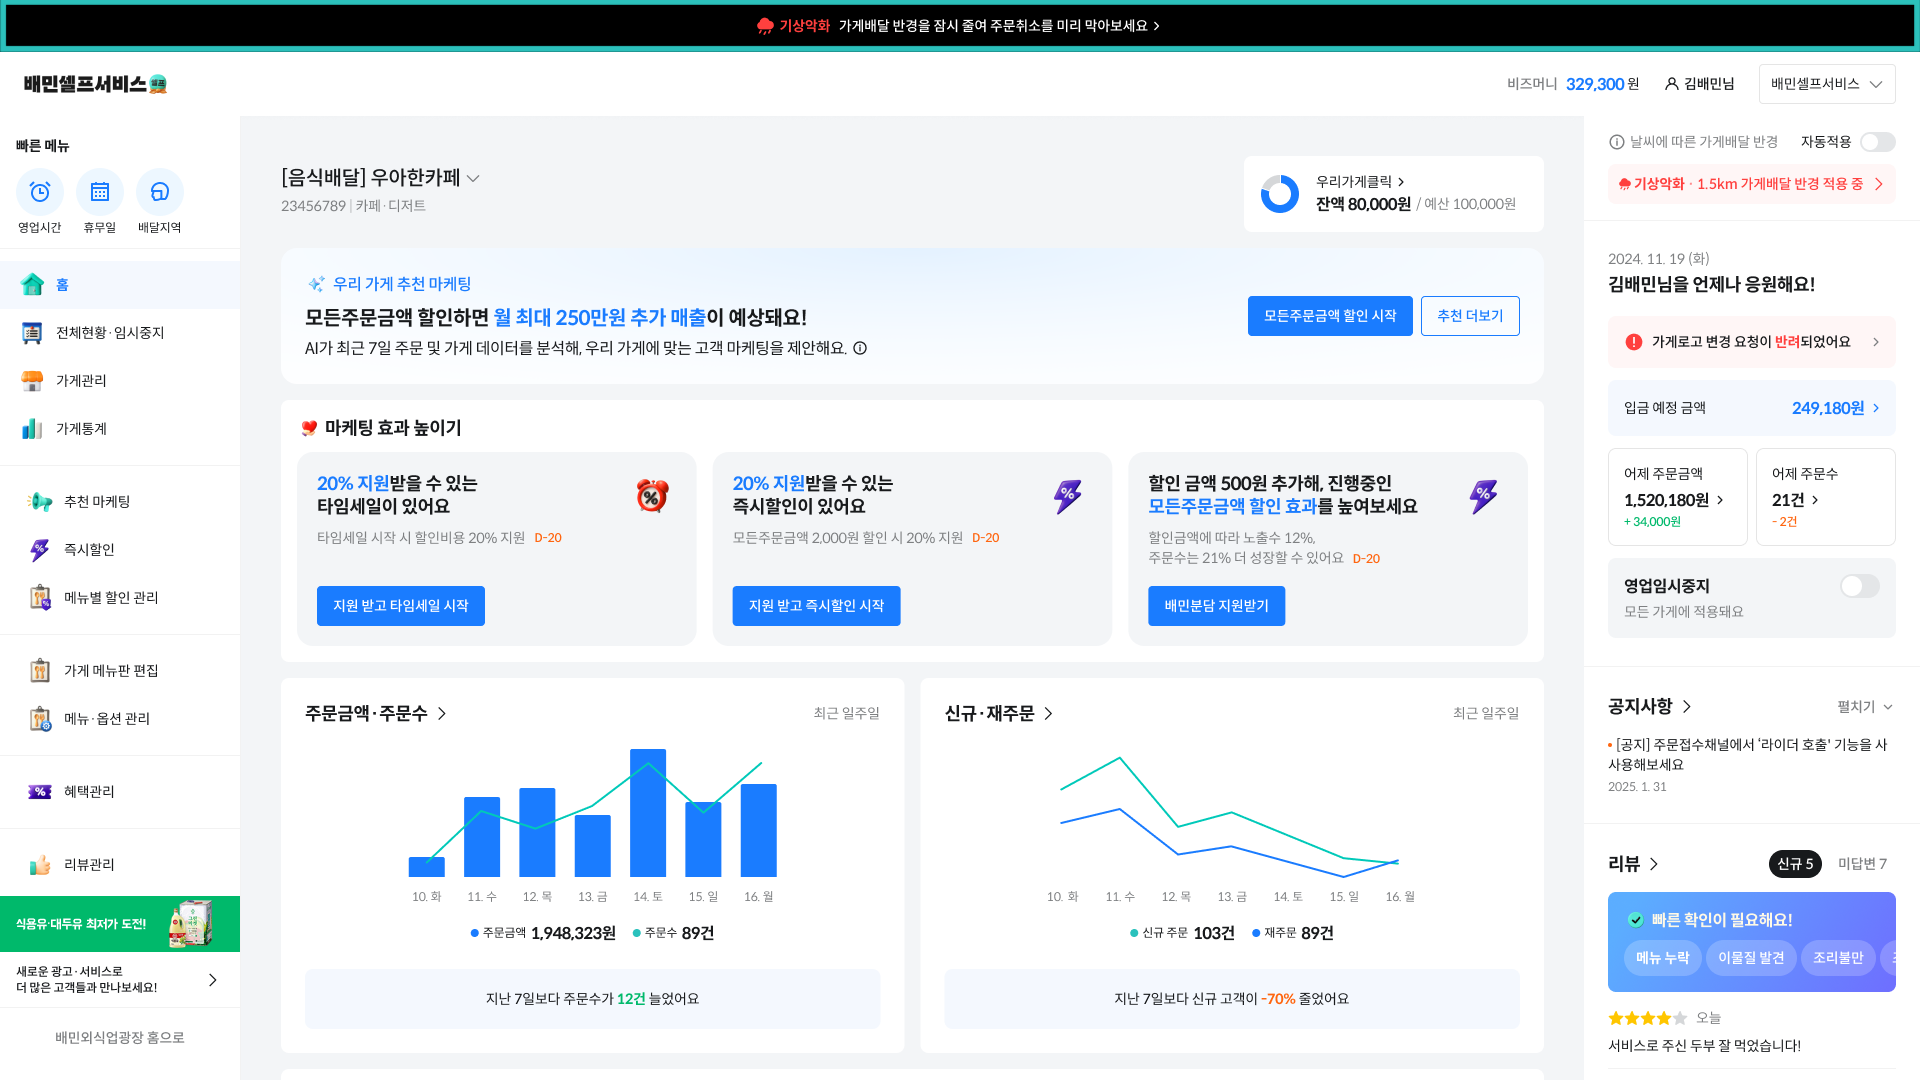Image resolution: width=1920 pixels, height=1080 pixels.
Task: Click the 배민셀프서비스 logo
Action: point(96,84)
